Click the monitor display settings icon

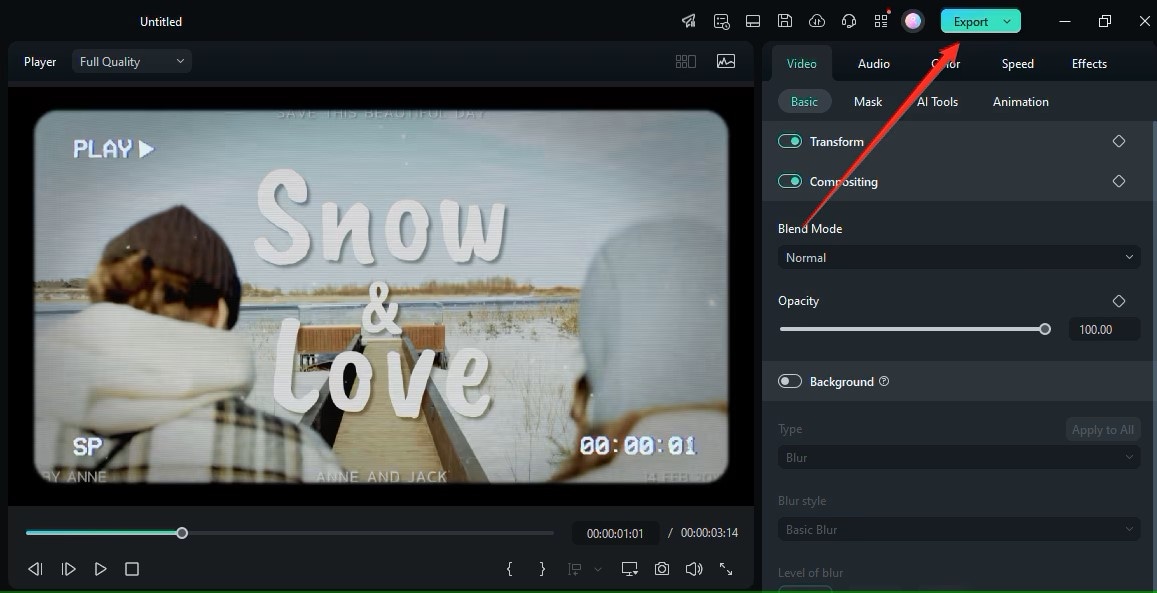pos(629,569)
